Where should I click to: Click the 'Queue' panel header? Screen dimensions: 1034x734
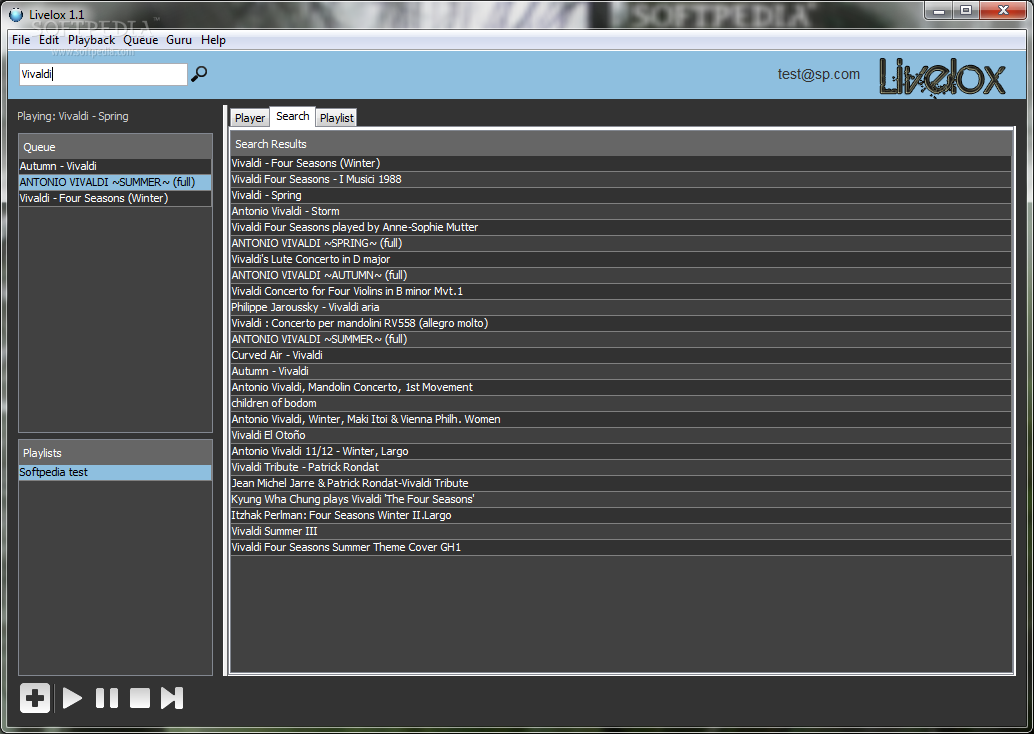pos(115,147)
